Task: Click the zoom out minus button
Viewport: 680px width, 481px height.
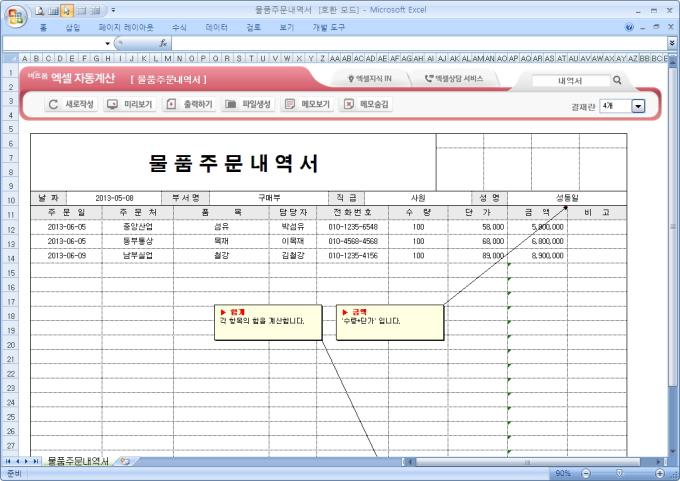Action: (x=585, y=473)
